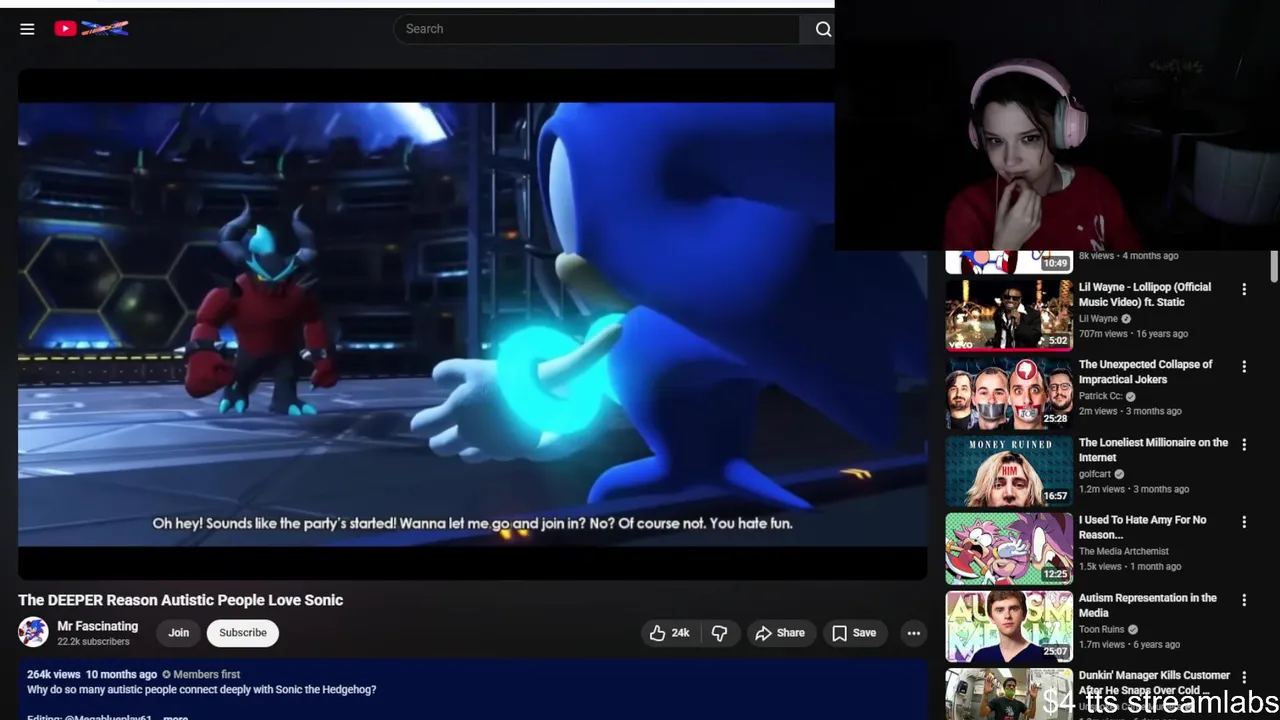Screen dimensions: 1280x720
Task: Open the Impractical Jokers collapse video thumbnail
Action: [1009, 393]
